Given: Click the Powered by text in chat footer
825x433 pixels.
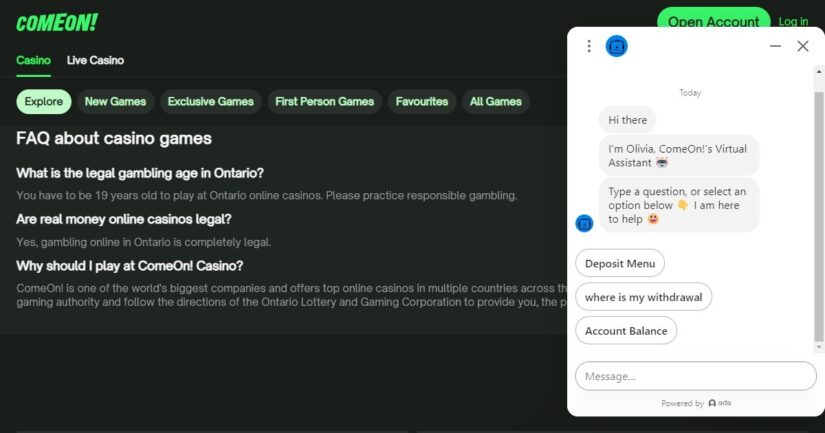Looking at the screenshot, I should point(682,404).
